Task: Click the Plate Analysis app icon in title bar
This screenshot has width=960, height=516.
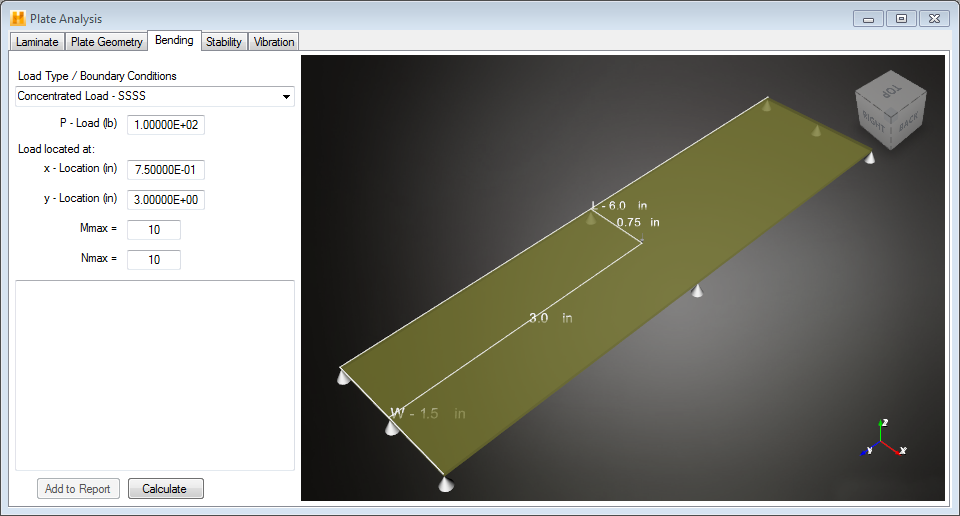Action: point(18,18)
